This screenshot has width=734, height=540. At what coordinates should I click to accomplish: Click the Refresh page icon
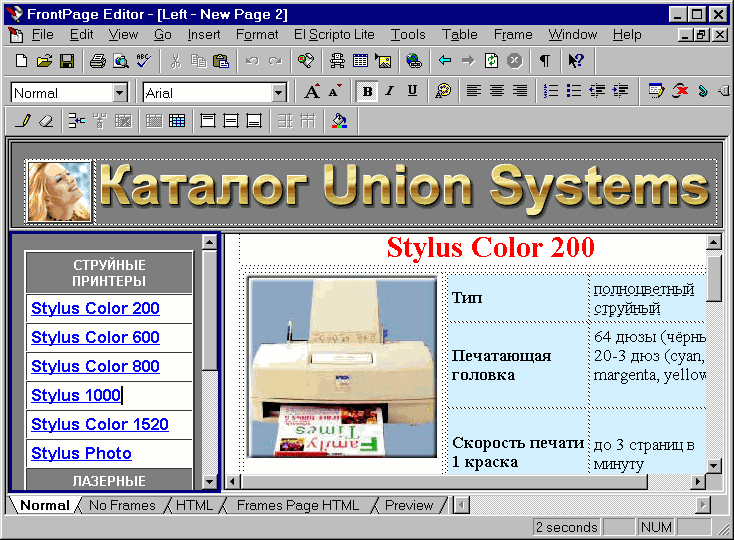(491, 61)
